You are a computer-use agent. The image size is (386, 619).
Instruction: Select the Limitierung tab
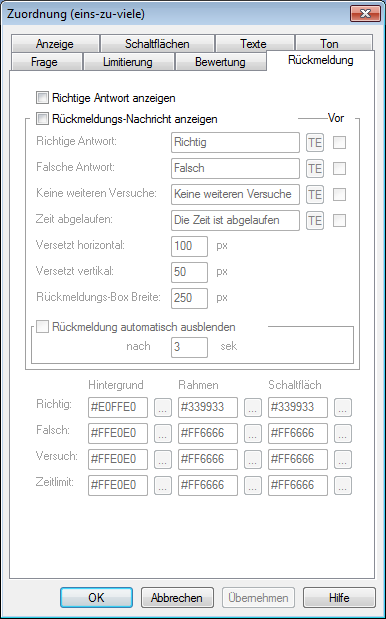128,62
